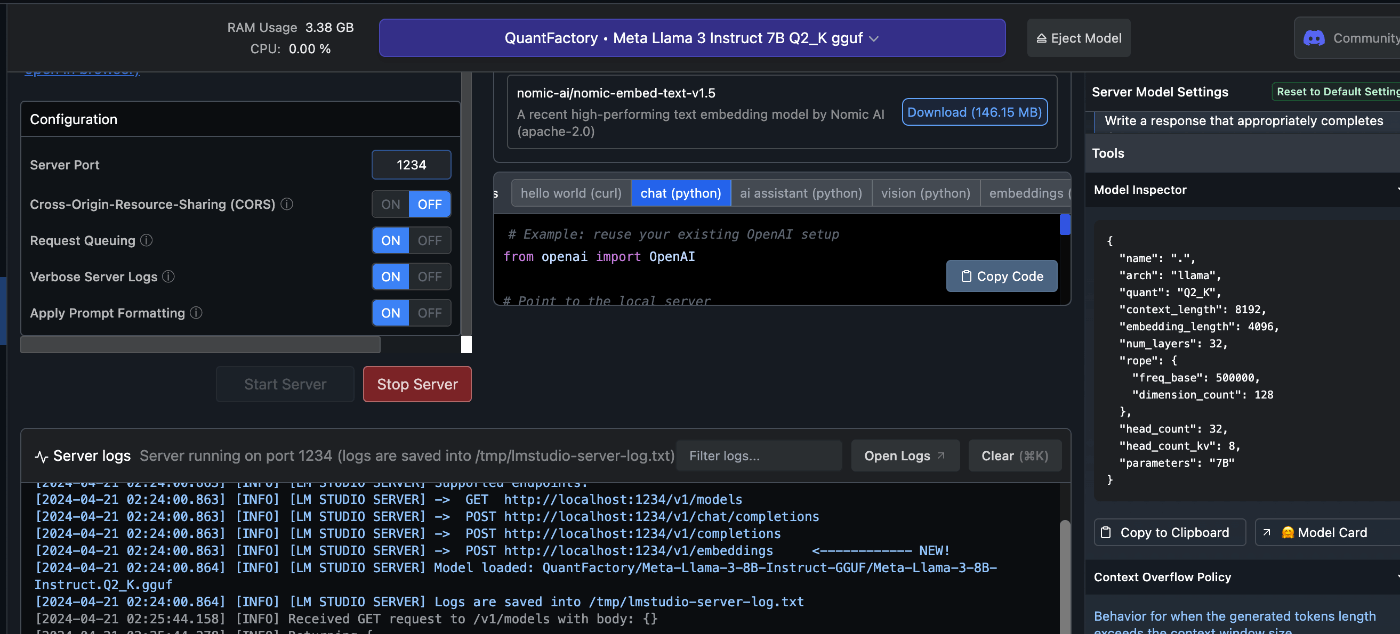Open the embeddings example tab
Viewport: 1400px width, 634px height.
click(1026, 193)
